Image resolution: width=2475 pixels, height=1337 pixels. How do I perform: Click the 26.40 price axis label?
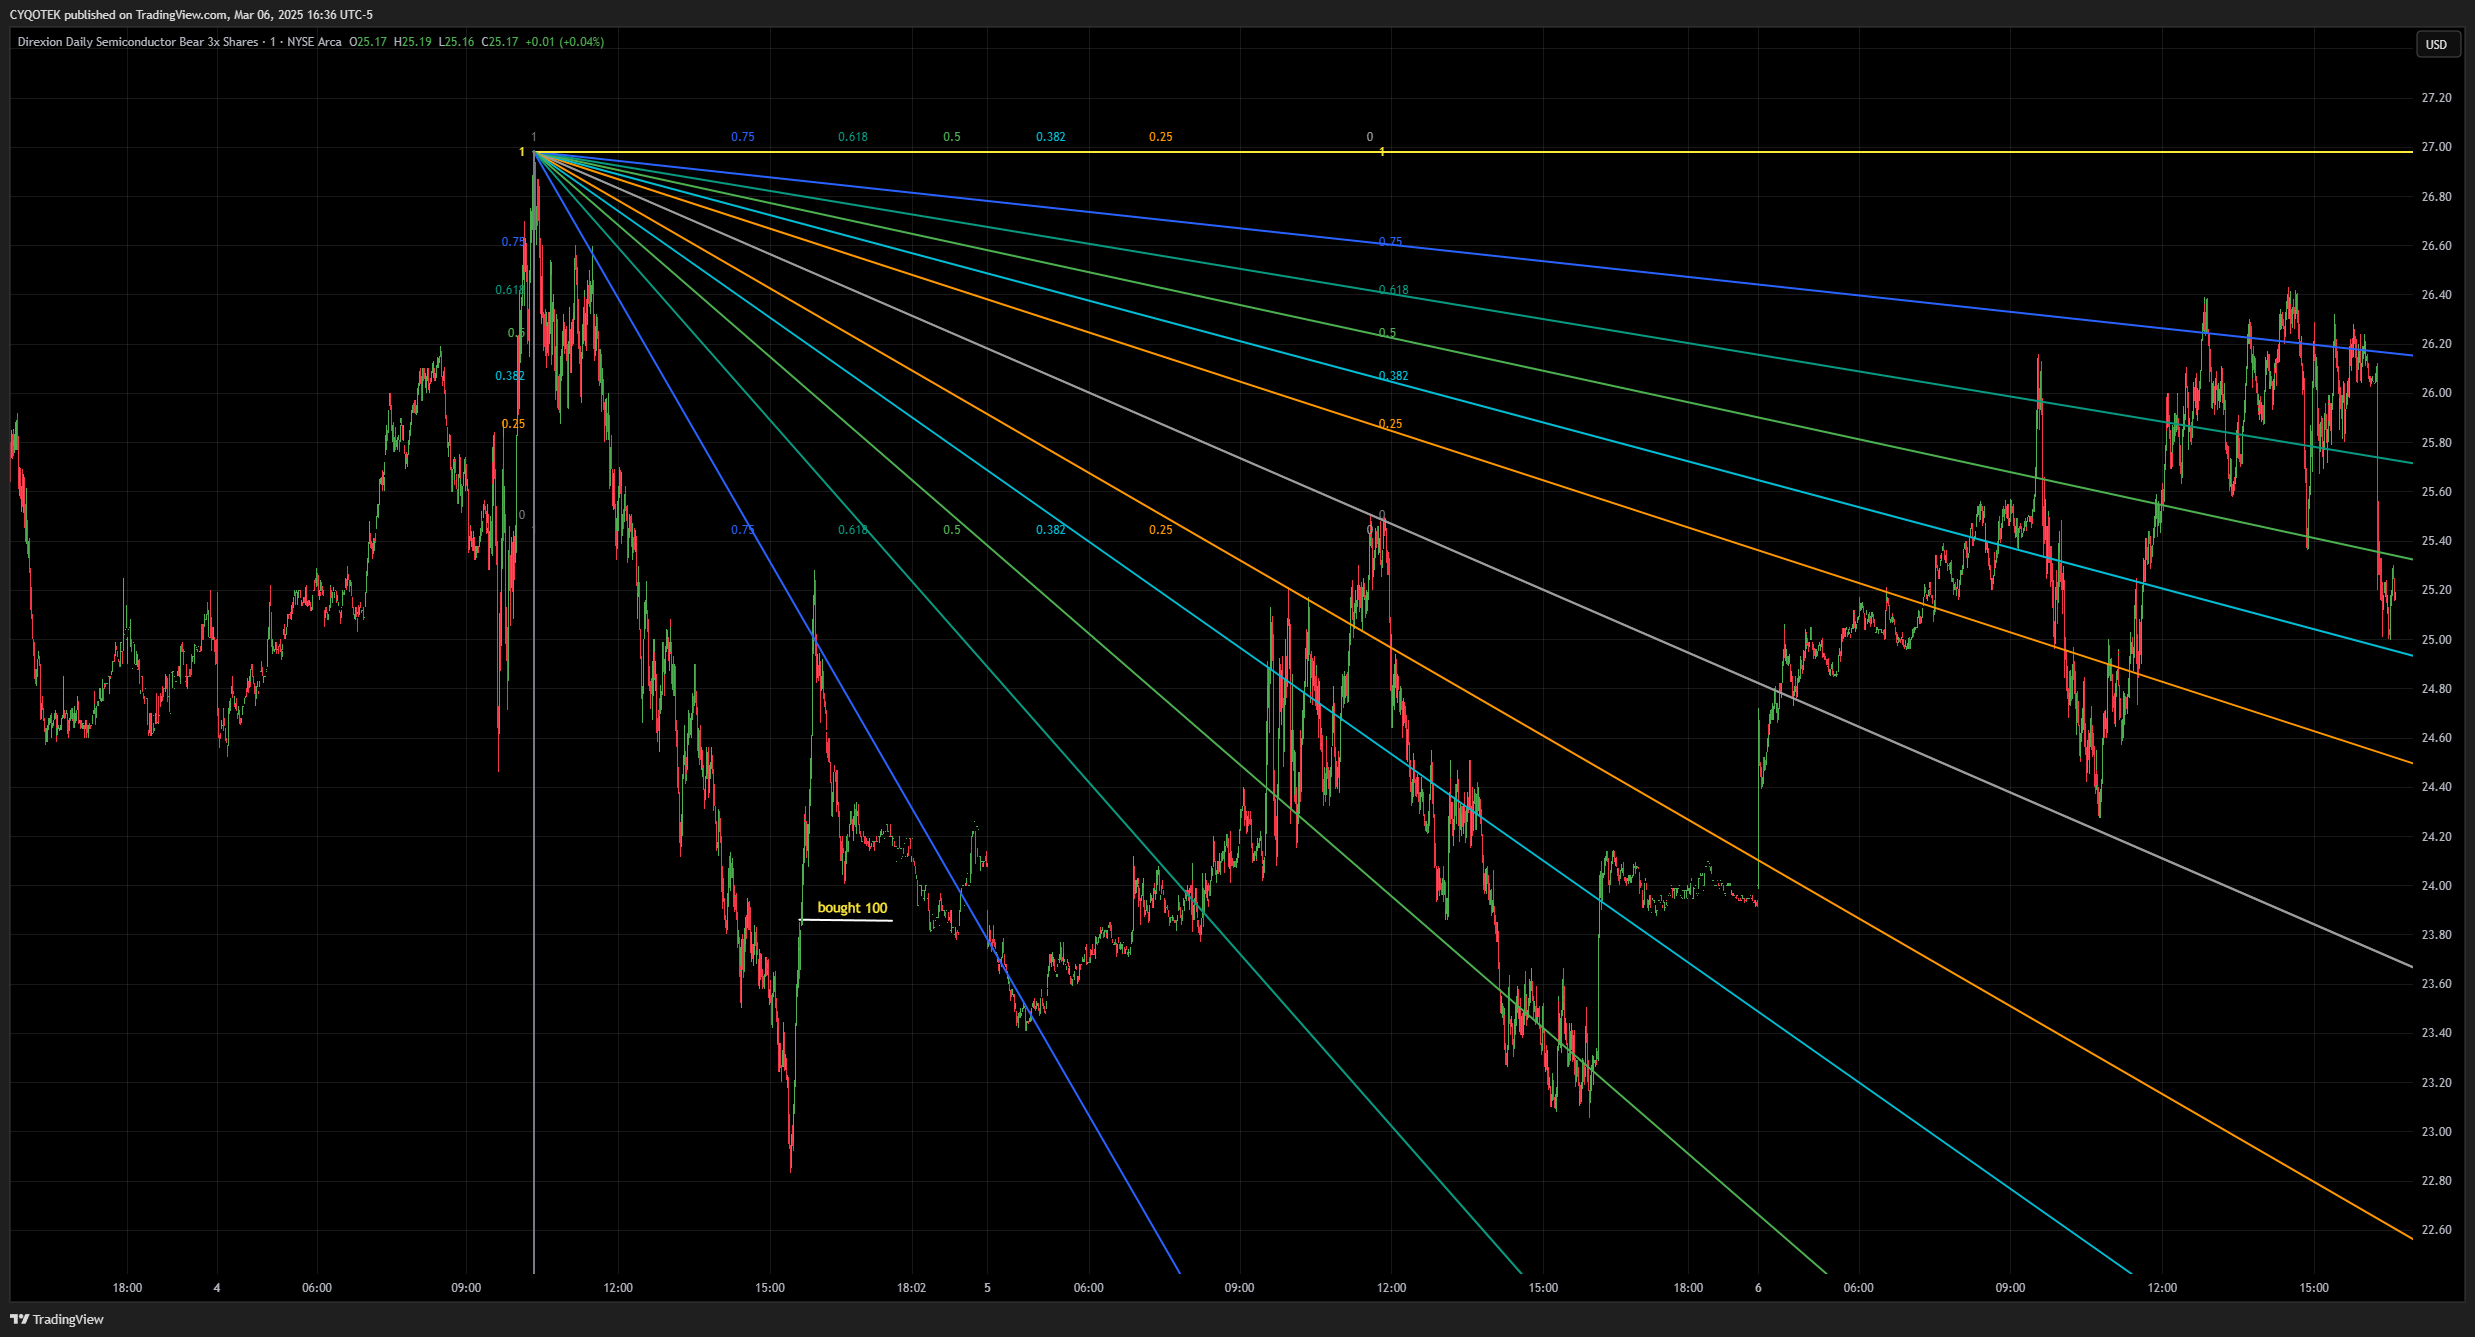[x=2436, y=295]
